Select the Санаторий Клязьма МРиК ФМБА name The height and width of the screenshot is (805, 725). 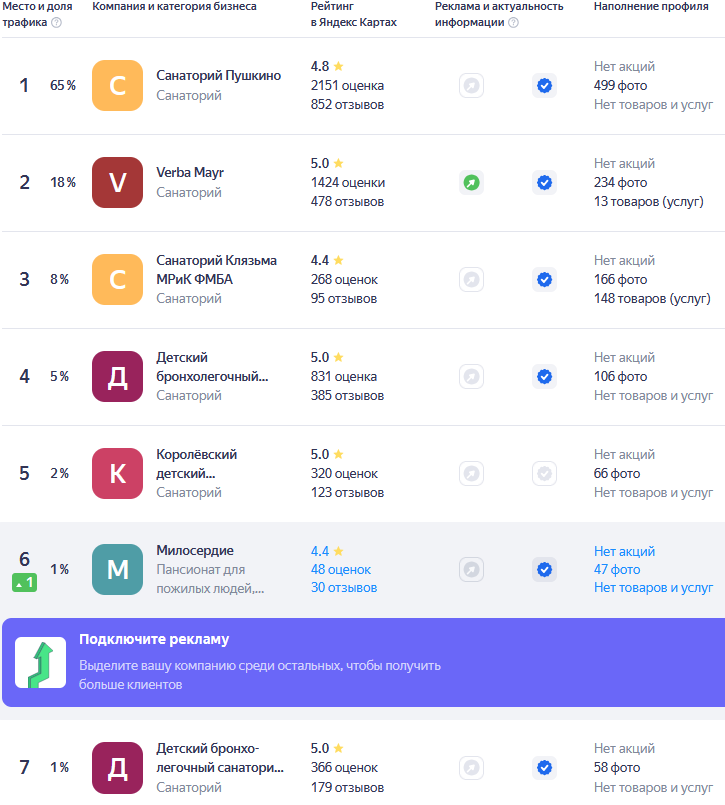(216, 270)
